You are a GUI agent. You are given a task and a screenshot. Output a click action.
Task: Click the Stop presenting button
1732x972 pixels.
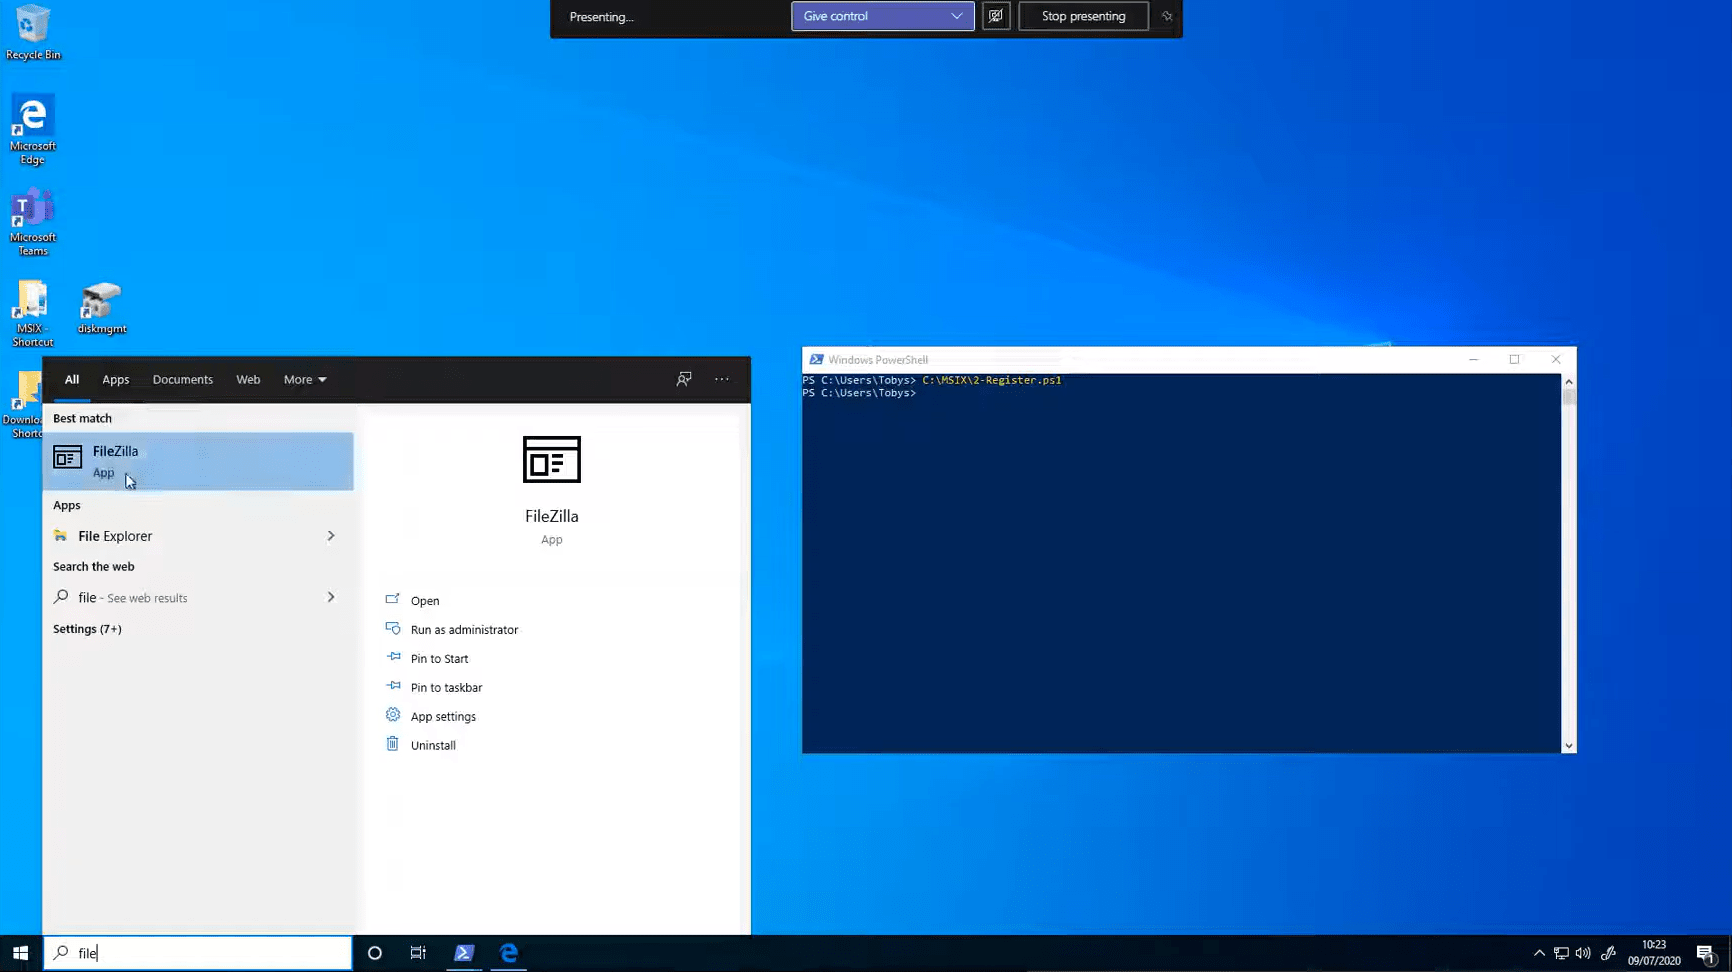[x=1083, y=16]
